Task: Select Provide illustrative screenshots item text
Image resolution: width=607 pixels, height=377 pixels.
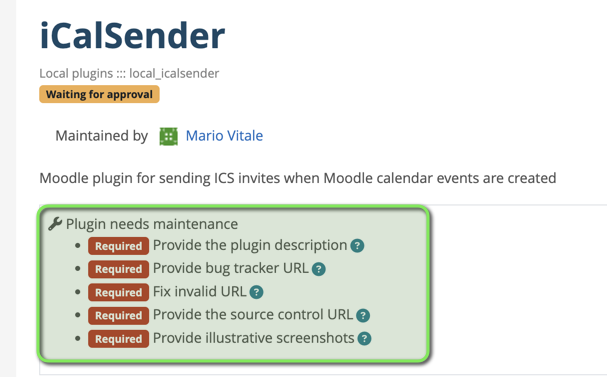Action: (254, 338)
